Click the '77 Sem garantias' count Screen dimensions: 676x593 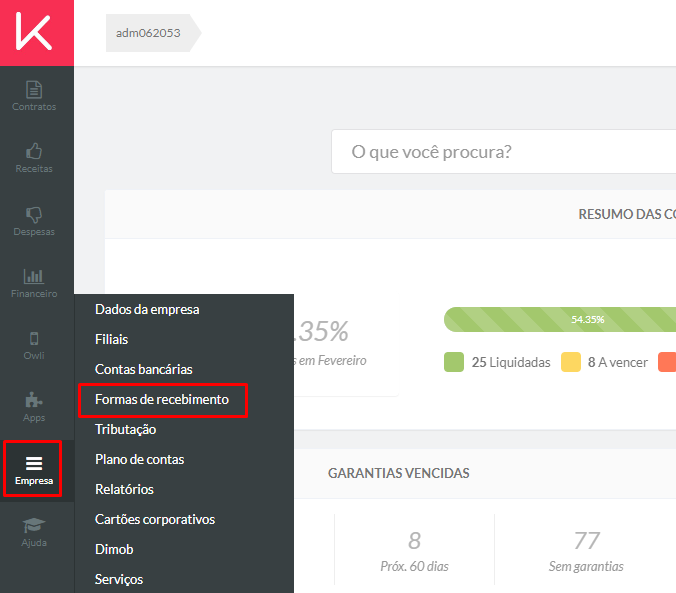tap(586, 552)
